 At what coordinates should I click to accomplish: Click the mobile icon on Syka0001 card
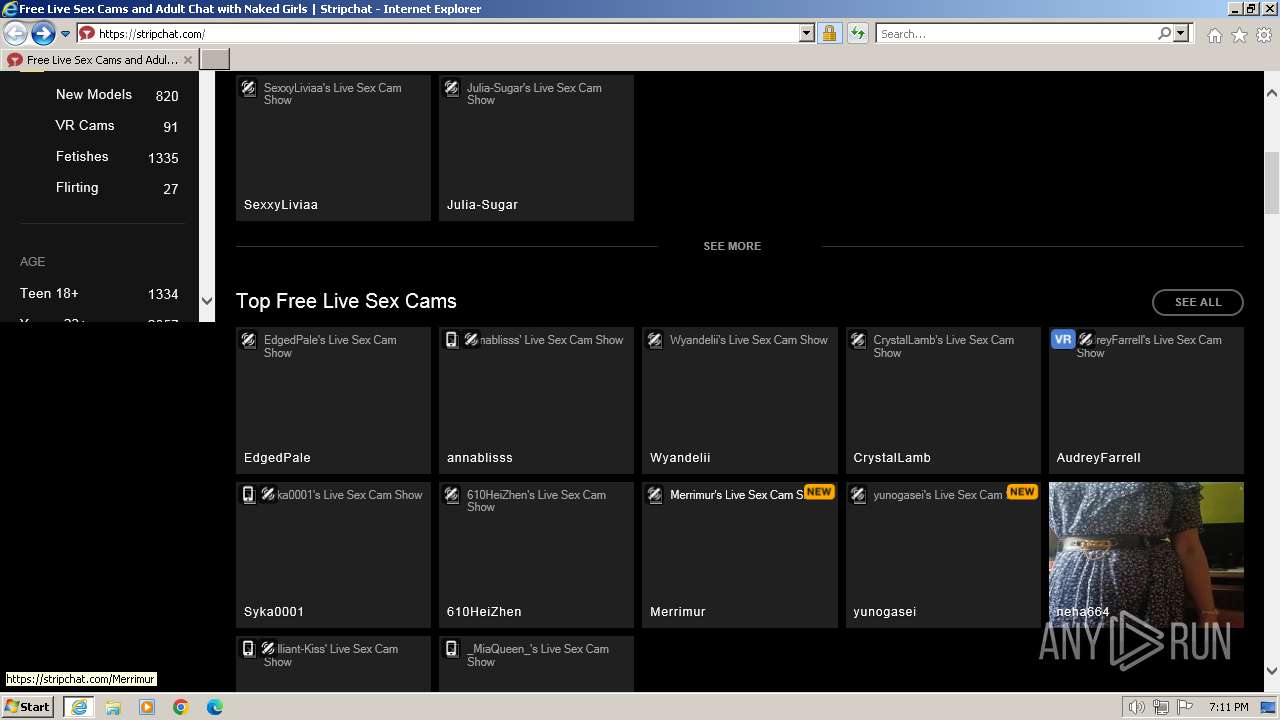(248, 495)
